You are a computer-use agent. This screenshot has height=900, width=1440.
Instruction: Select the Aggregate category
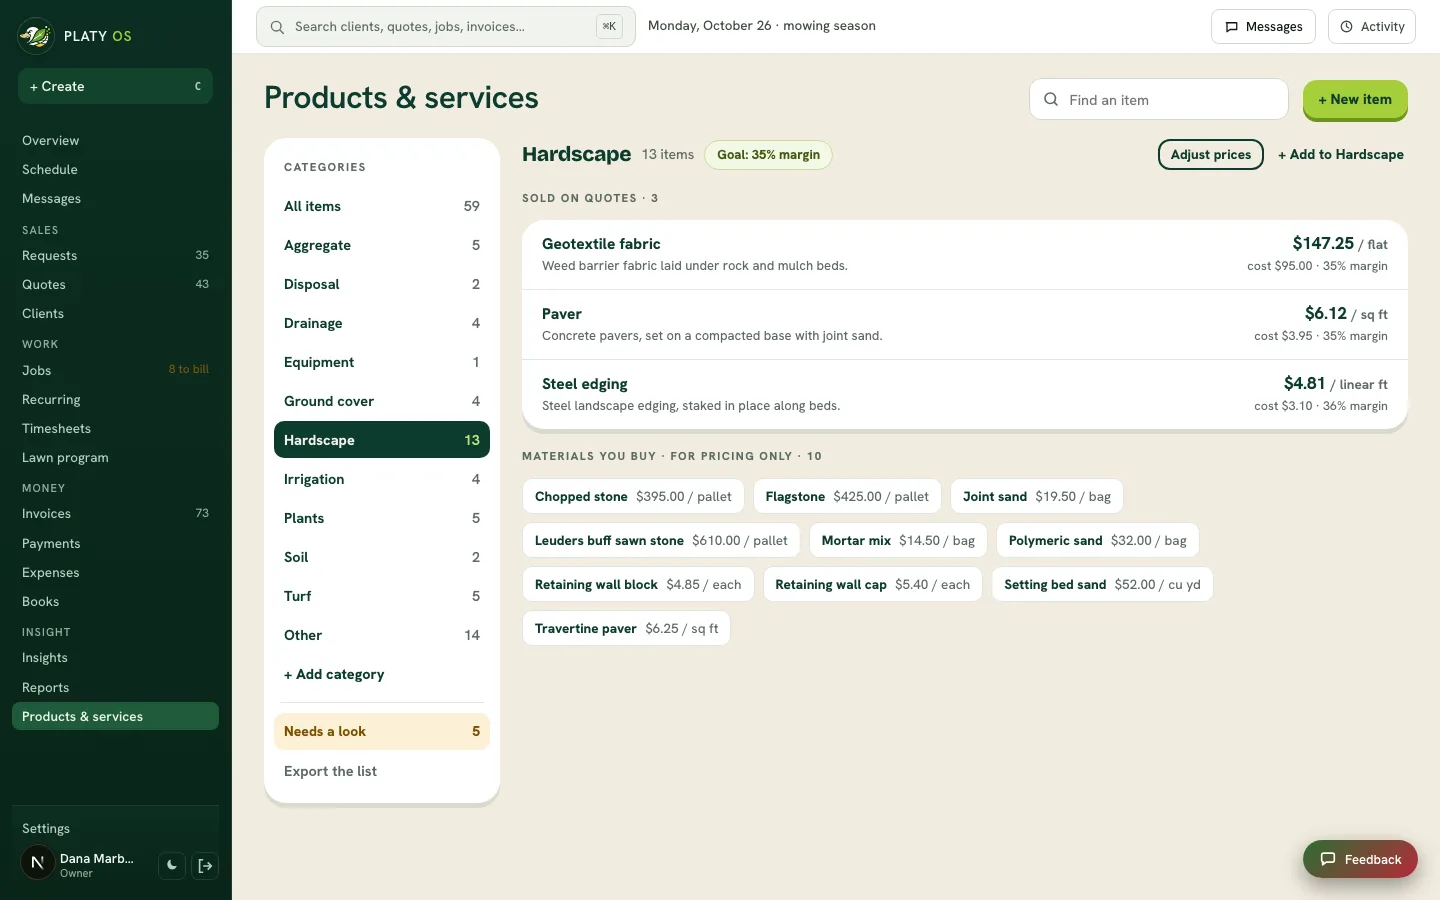382,245
